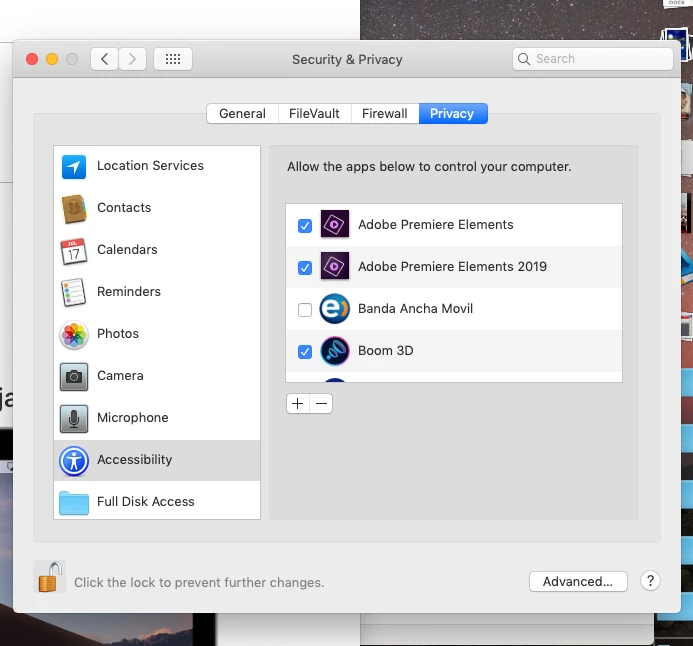The image size is (693, 646).
Task: Click the Boom 3D app icon
Action: click(x=335, y=351)
